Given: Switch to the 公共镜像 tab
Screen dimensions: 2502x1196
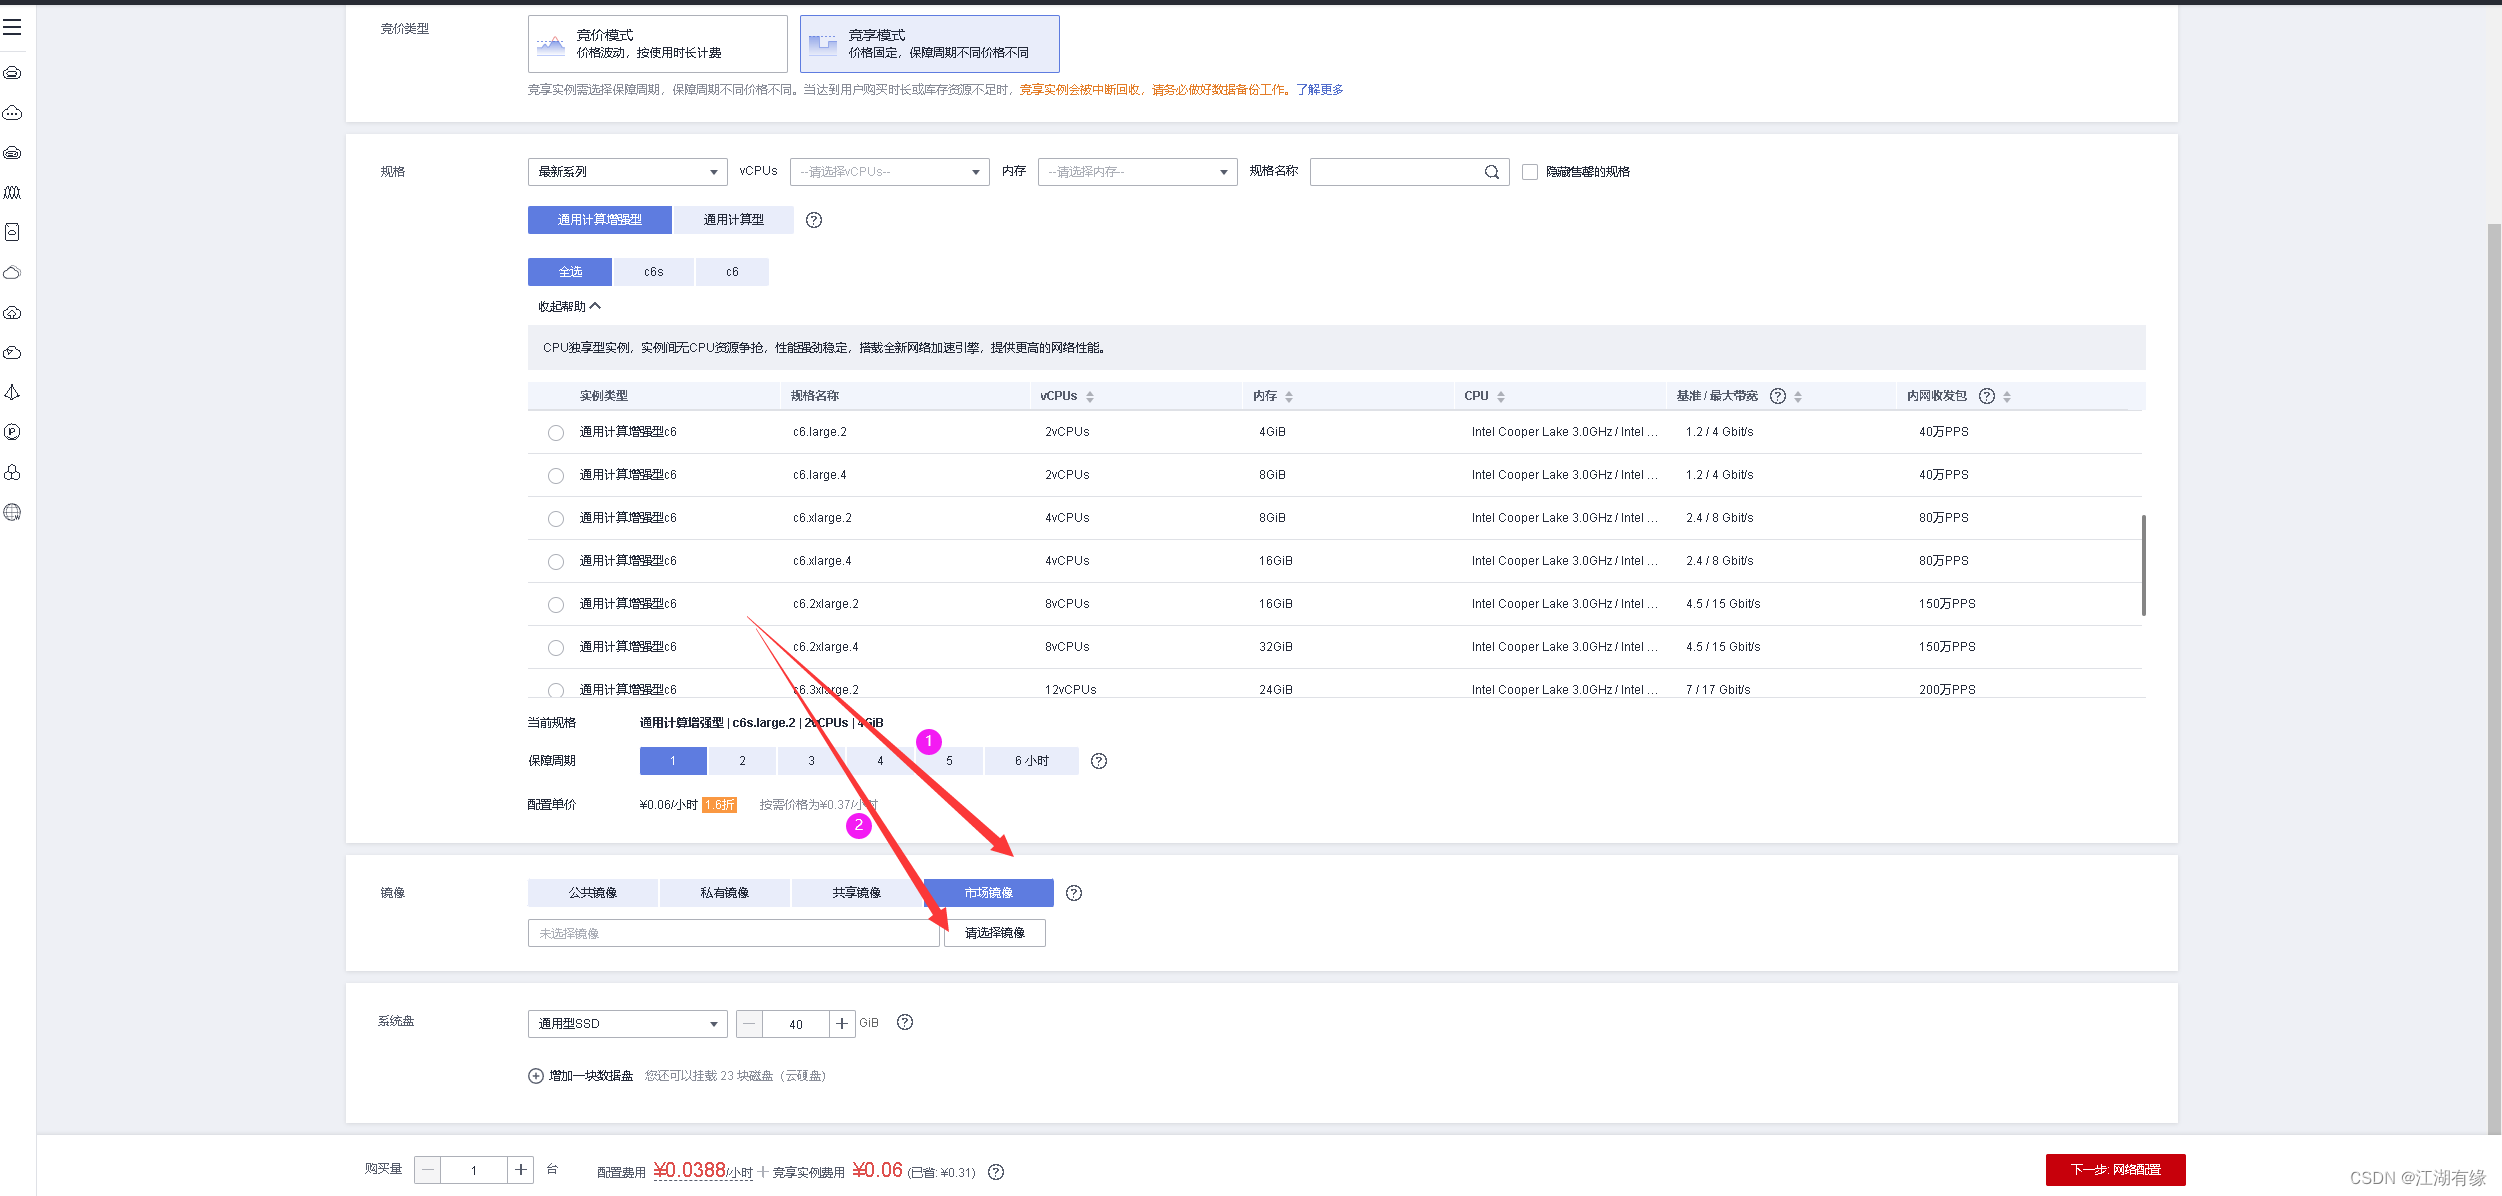Looking at the screenshot, I should [x=593, y=893].
